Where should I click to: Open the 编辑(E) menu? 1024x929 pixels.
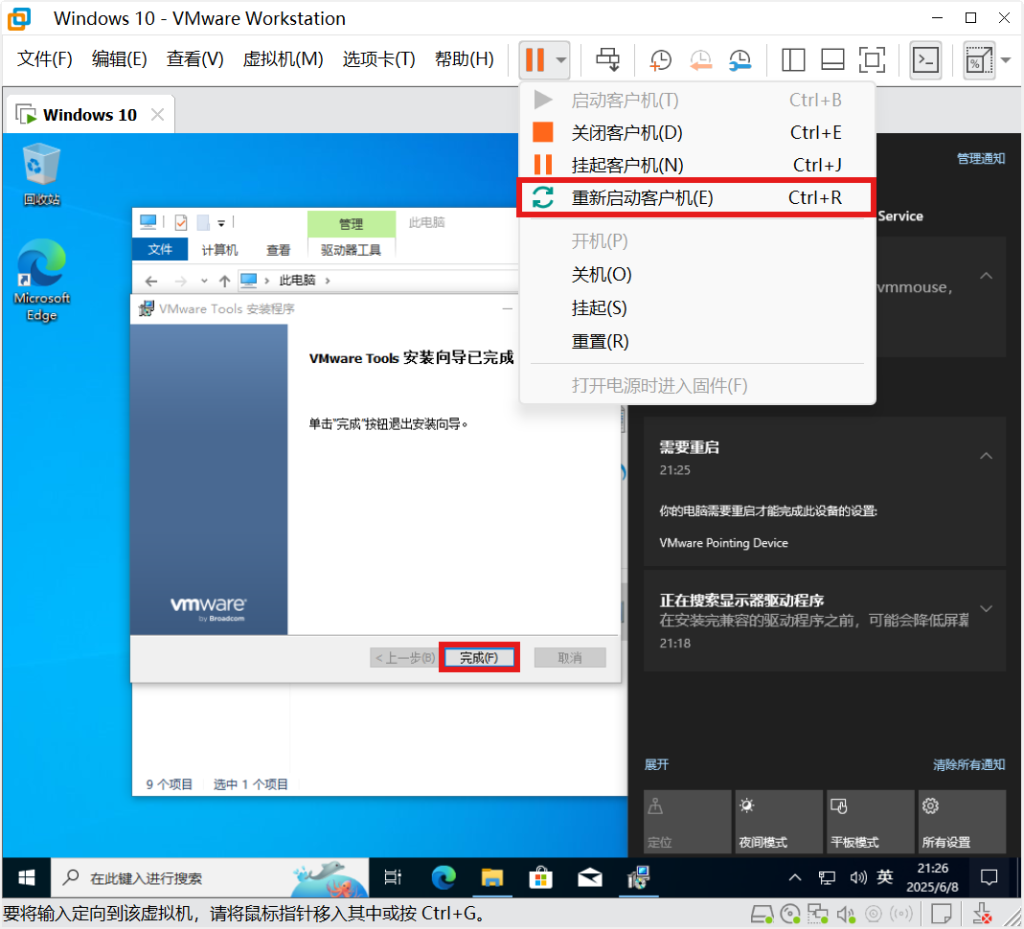[120, 59]
